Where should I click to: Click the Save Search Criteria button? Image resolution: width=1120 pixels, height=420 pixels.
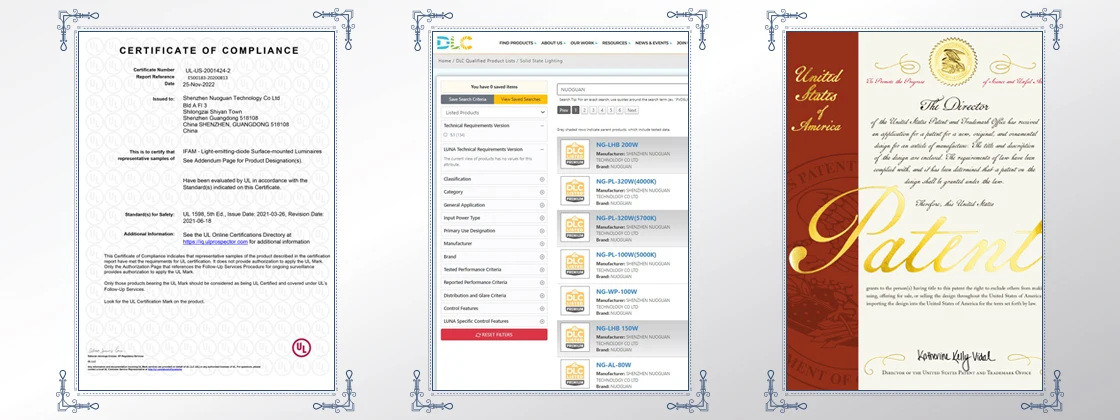pos(467,99)
